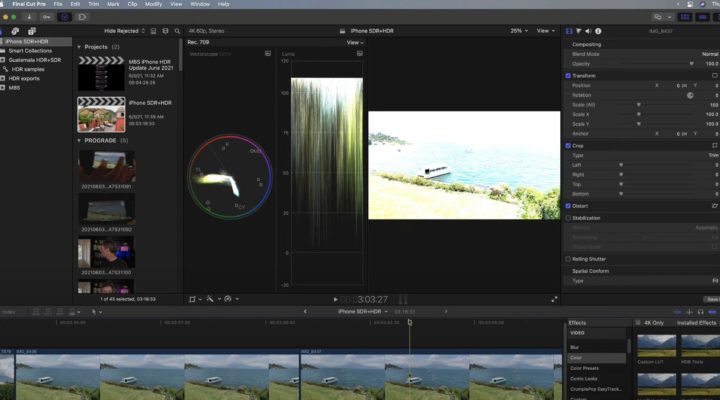Toggle the 4K Only checkbox

tap(638, 323)
